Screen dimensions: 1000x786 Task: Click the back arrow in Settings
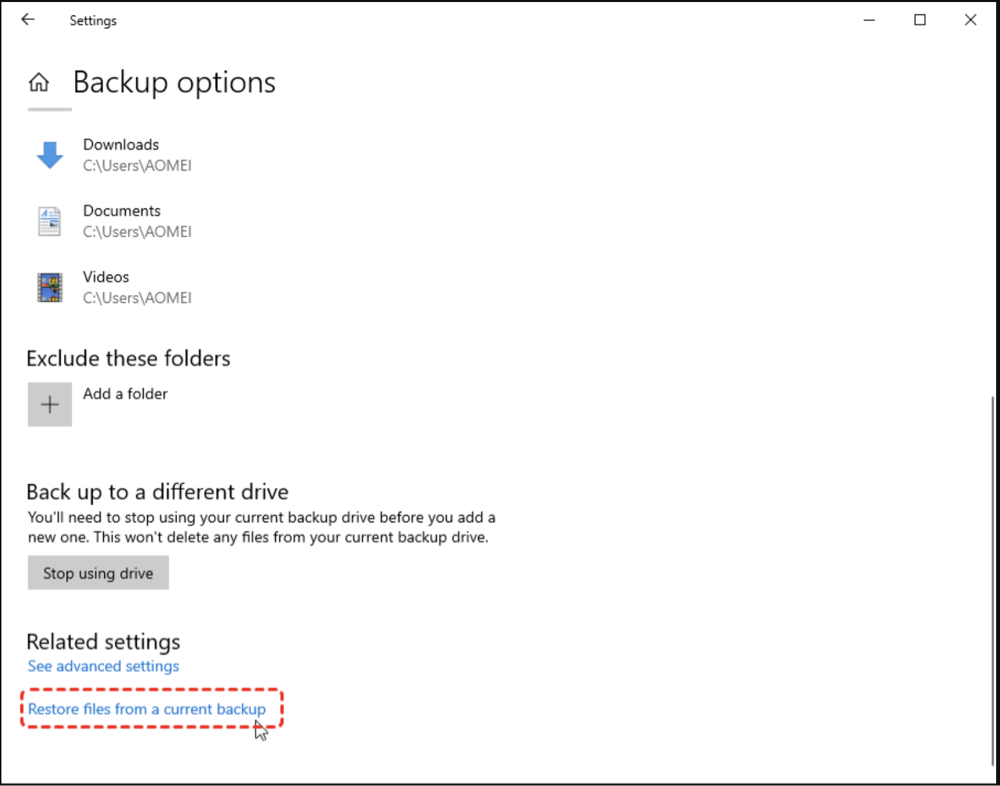pyautogui.click(x=28, y=20)
